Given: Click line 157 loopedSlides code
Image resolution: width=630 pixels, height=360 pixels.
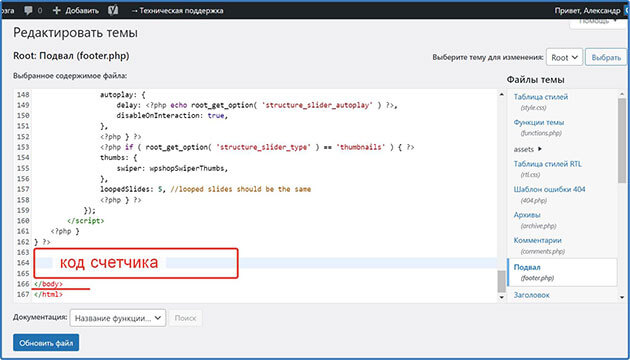Looking at the screenshot, I should coord(205,189).
